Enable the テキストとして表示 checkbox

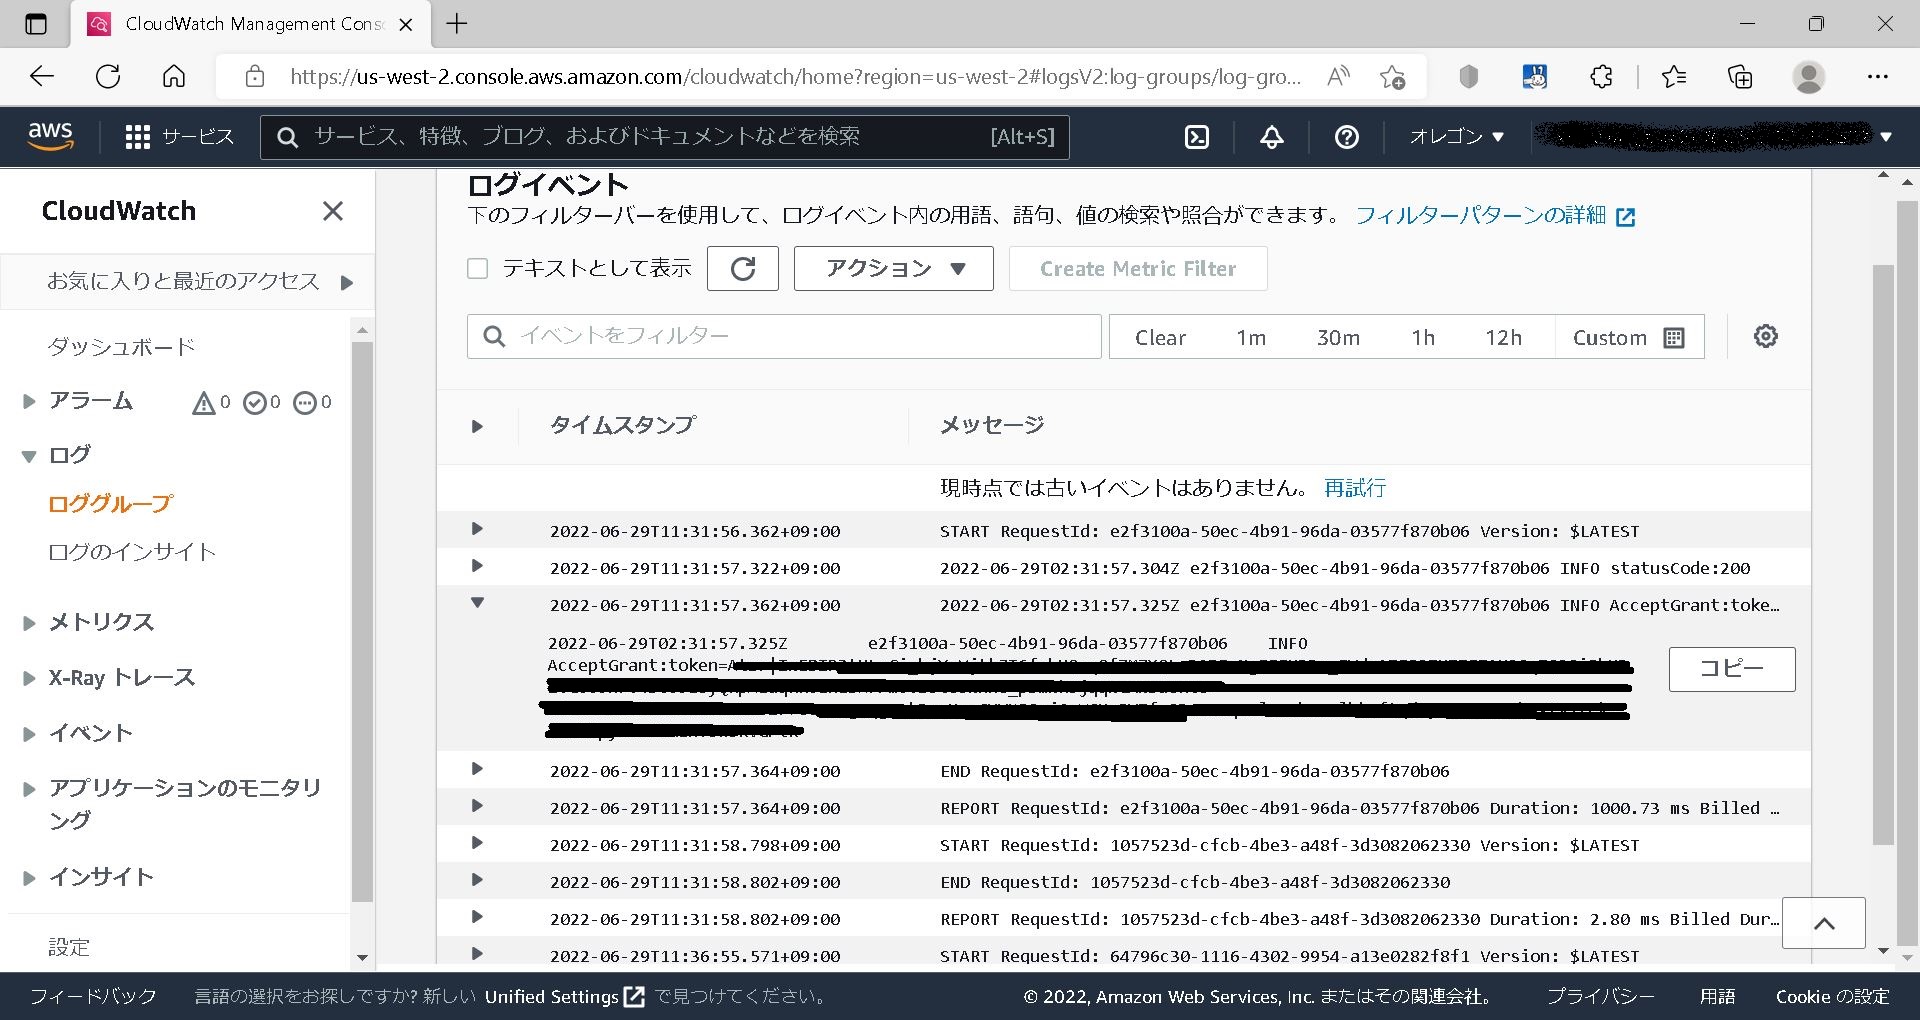pyautogui.click(x=478, y=268)
